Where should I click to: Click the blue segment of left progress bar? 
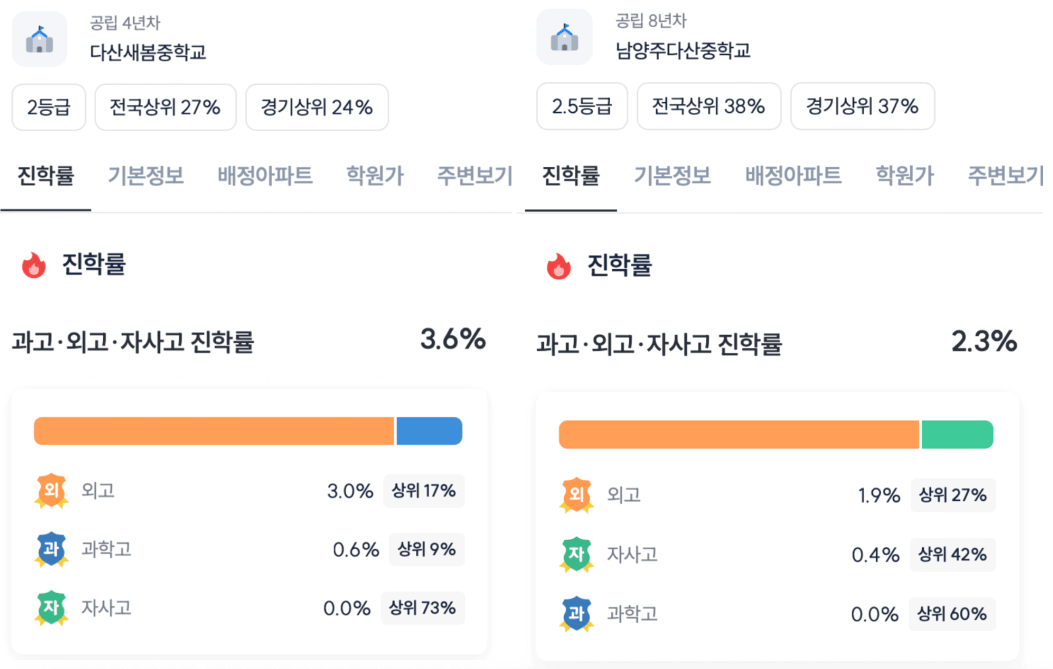pyautogui.click(x=429, y=431)
